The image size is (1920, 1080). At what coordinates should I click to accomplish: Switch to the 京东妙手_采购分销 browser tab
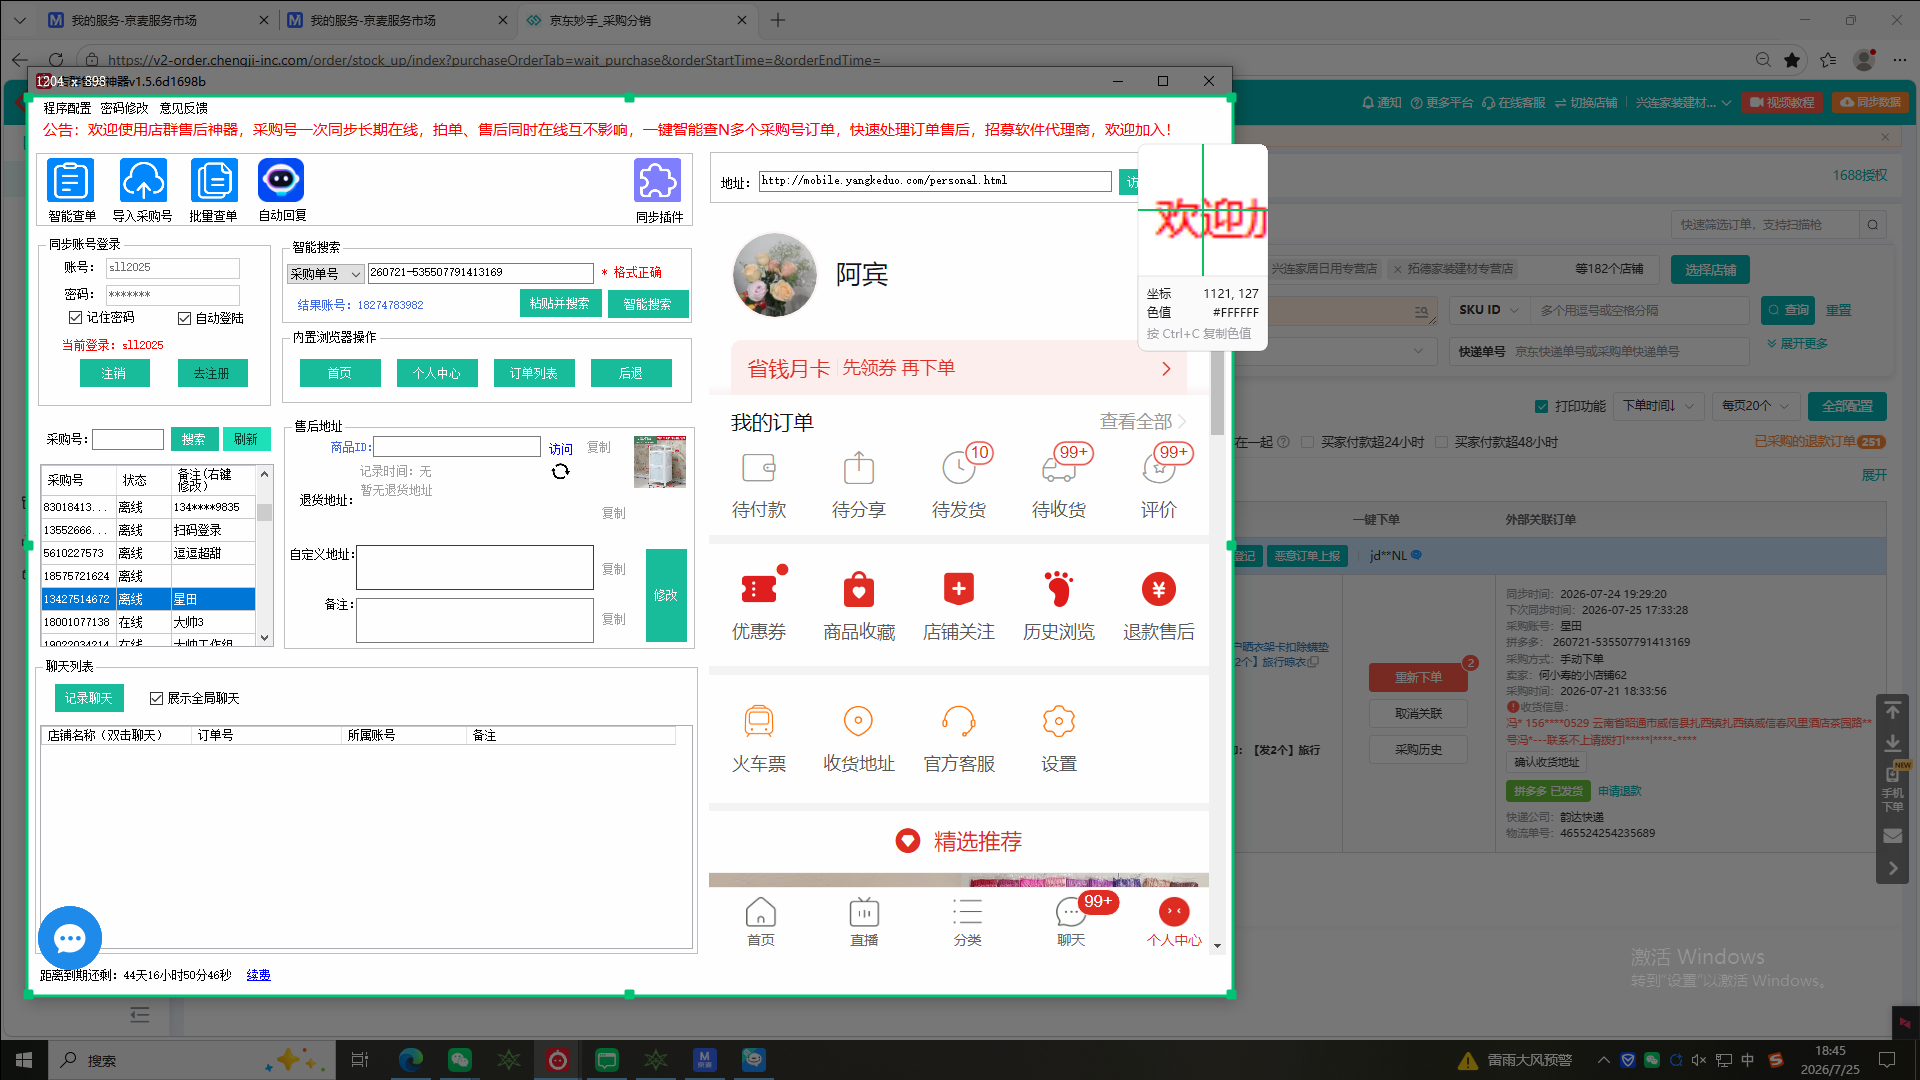(637, 20)
